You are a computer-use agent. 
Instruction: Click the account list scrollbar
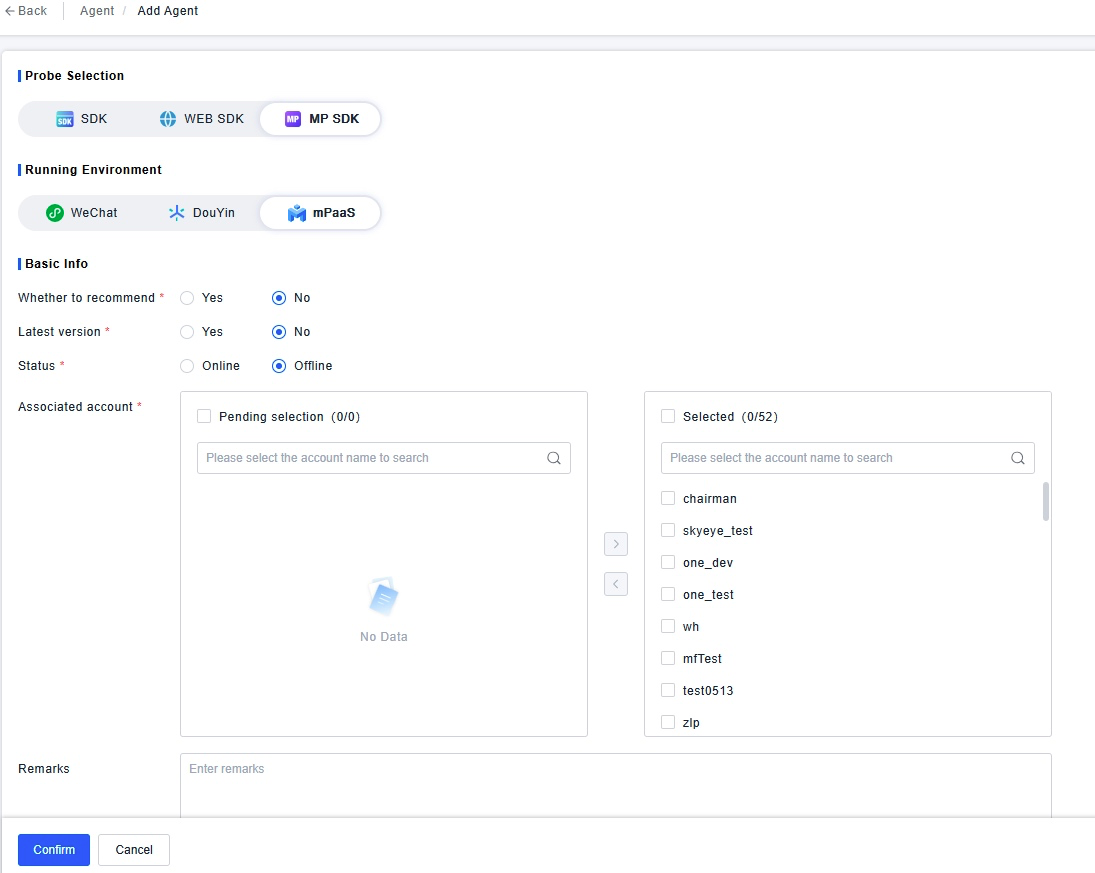tap(1046, 502)
